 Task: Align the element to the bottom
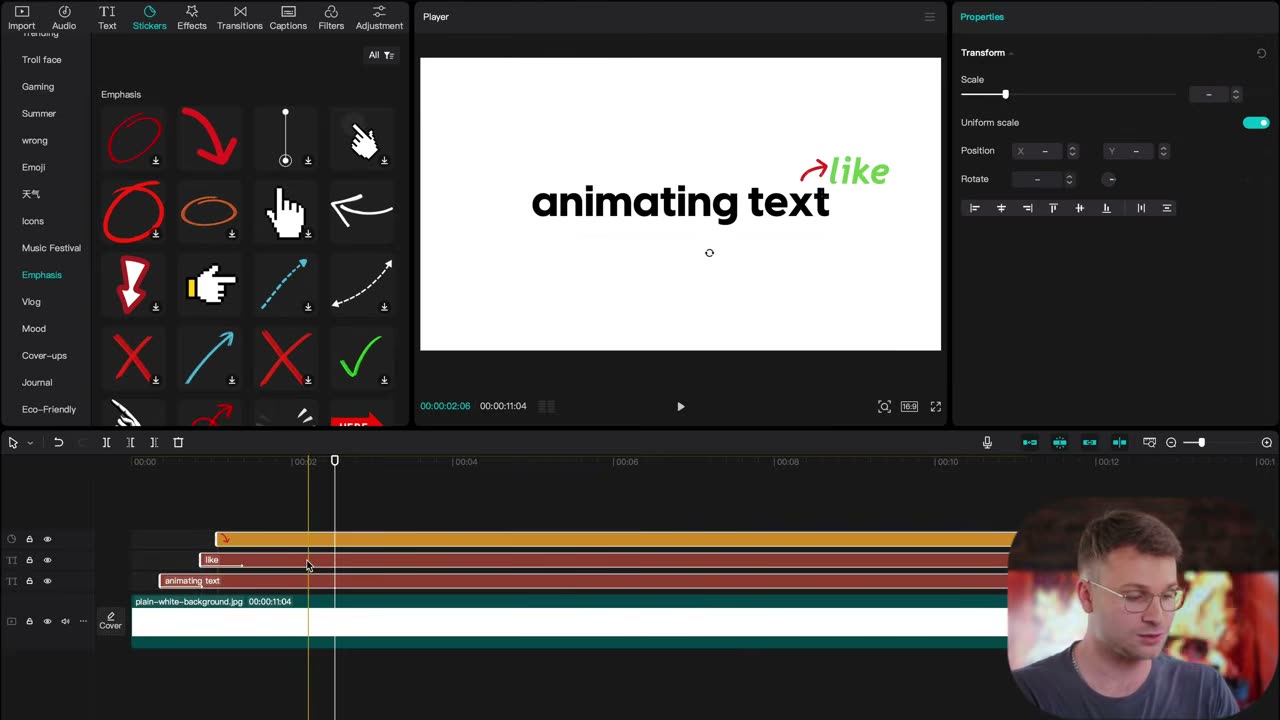1106,208
